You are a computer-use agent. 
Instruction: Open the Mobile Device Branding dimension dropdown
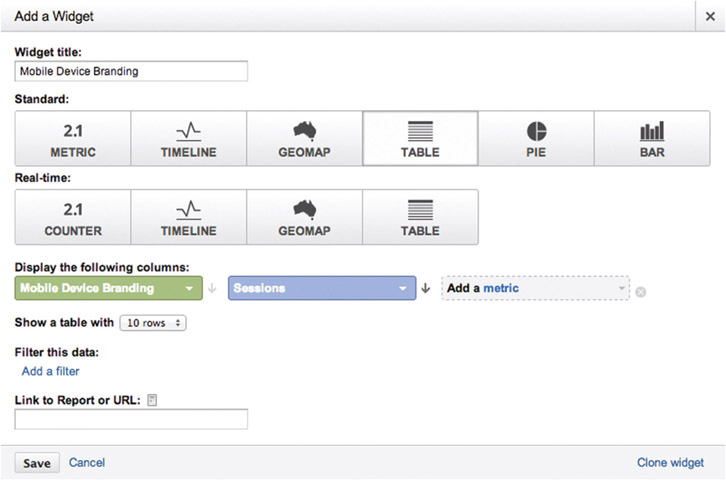click(x=110, y=288)
